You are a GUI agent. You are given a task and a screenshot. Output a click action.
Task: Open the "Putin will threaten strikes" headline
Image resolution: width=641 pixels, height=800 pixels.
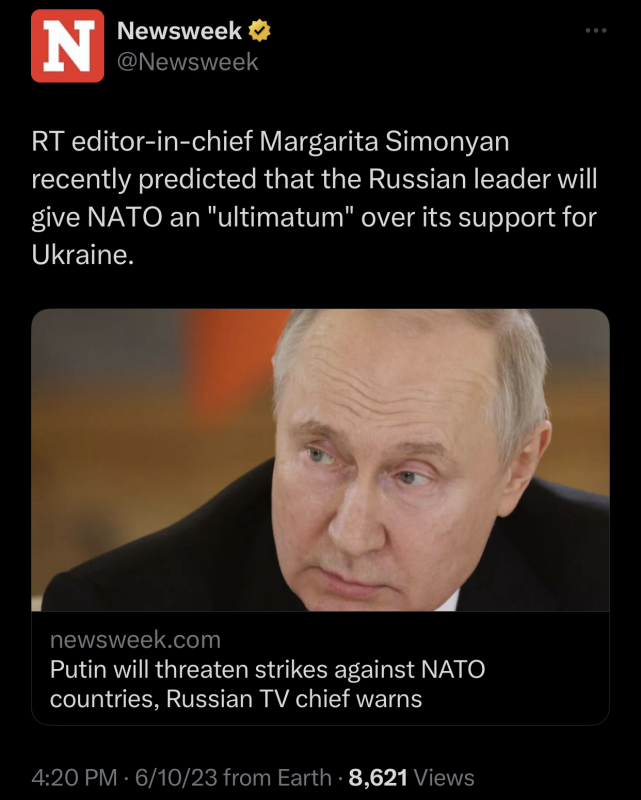click(267, 669)
